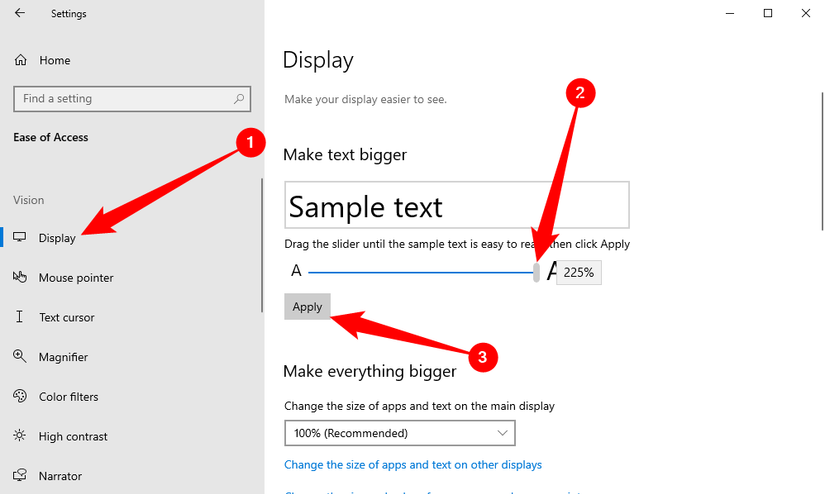Click the Make text bigger heading

[x=345, y=155]
